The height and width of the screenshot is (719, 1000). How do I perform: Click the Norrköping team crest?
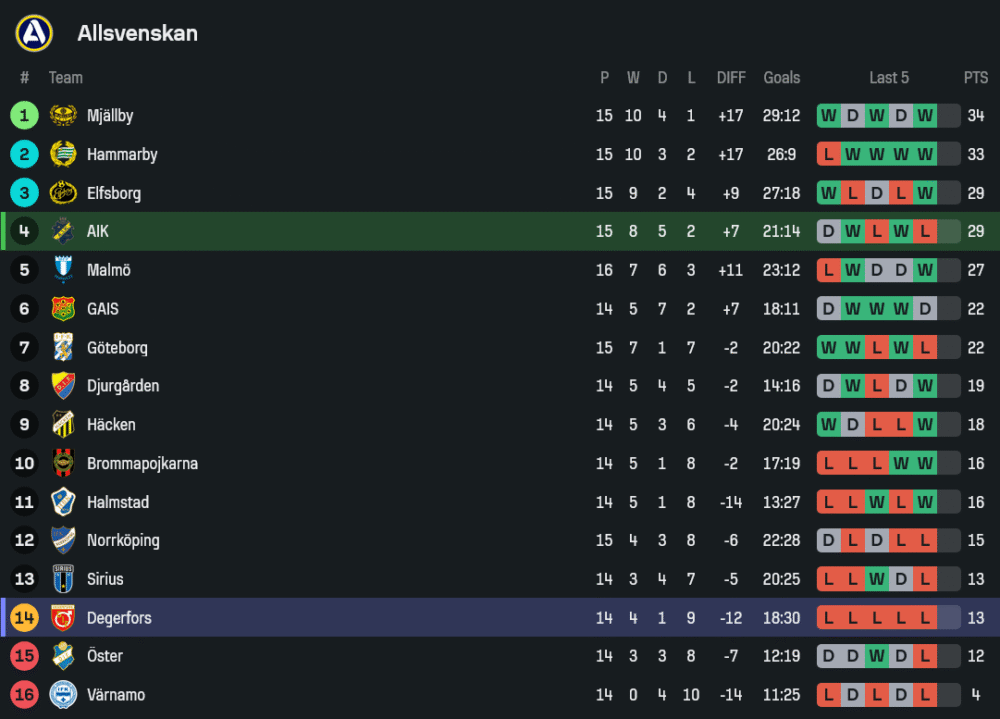click(x=63, y=541)
